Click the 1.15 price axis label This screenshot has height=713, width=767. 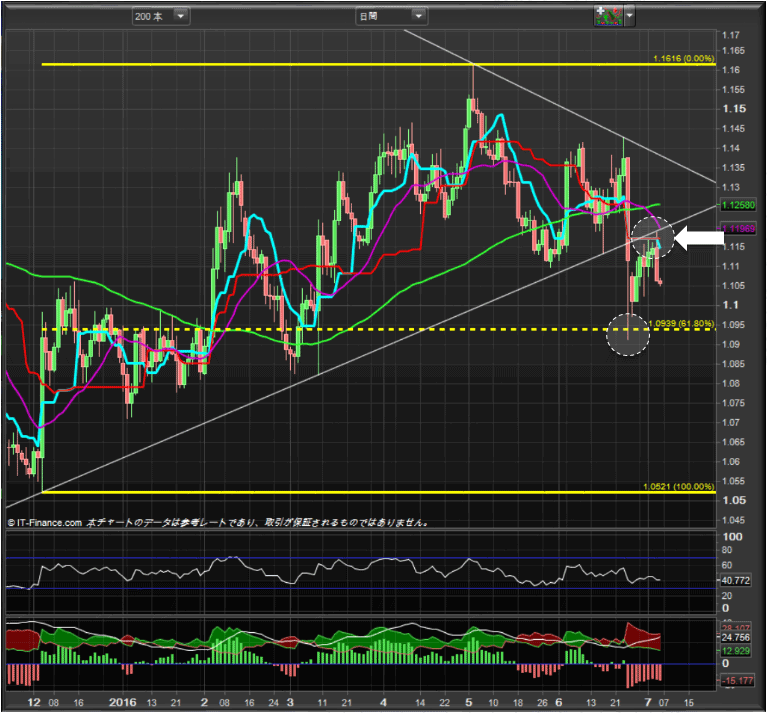(735, 109)
